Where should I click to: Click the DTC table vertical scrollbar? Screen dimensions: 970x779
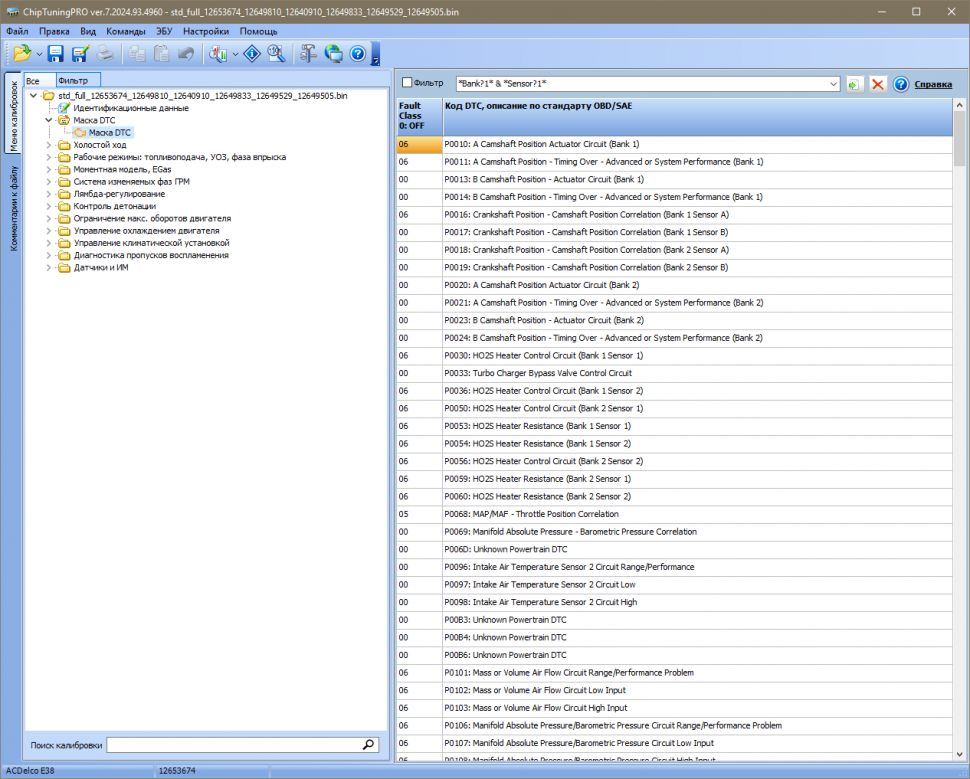959,400
